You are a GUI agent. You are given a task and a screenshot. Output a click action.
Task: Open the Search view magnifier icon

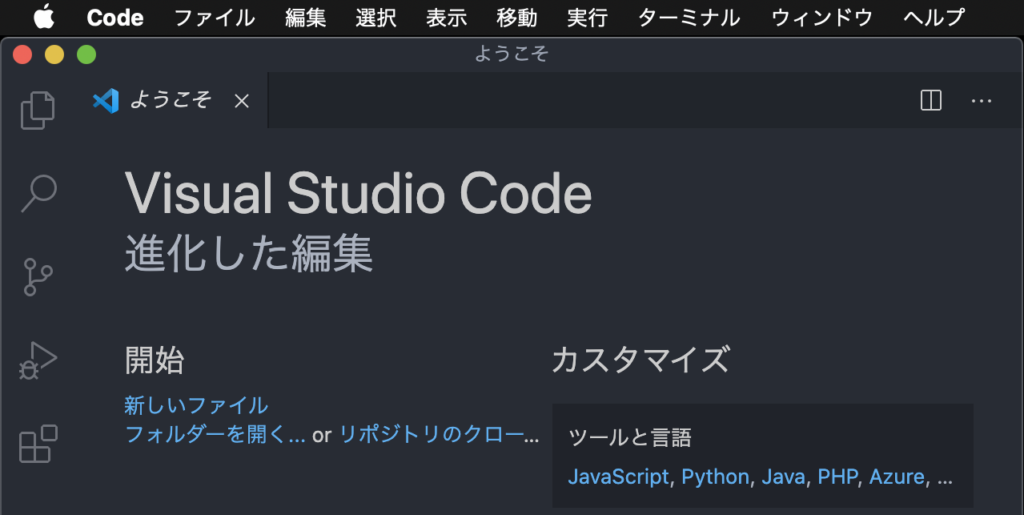click(x=39, y=193)
